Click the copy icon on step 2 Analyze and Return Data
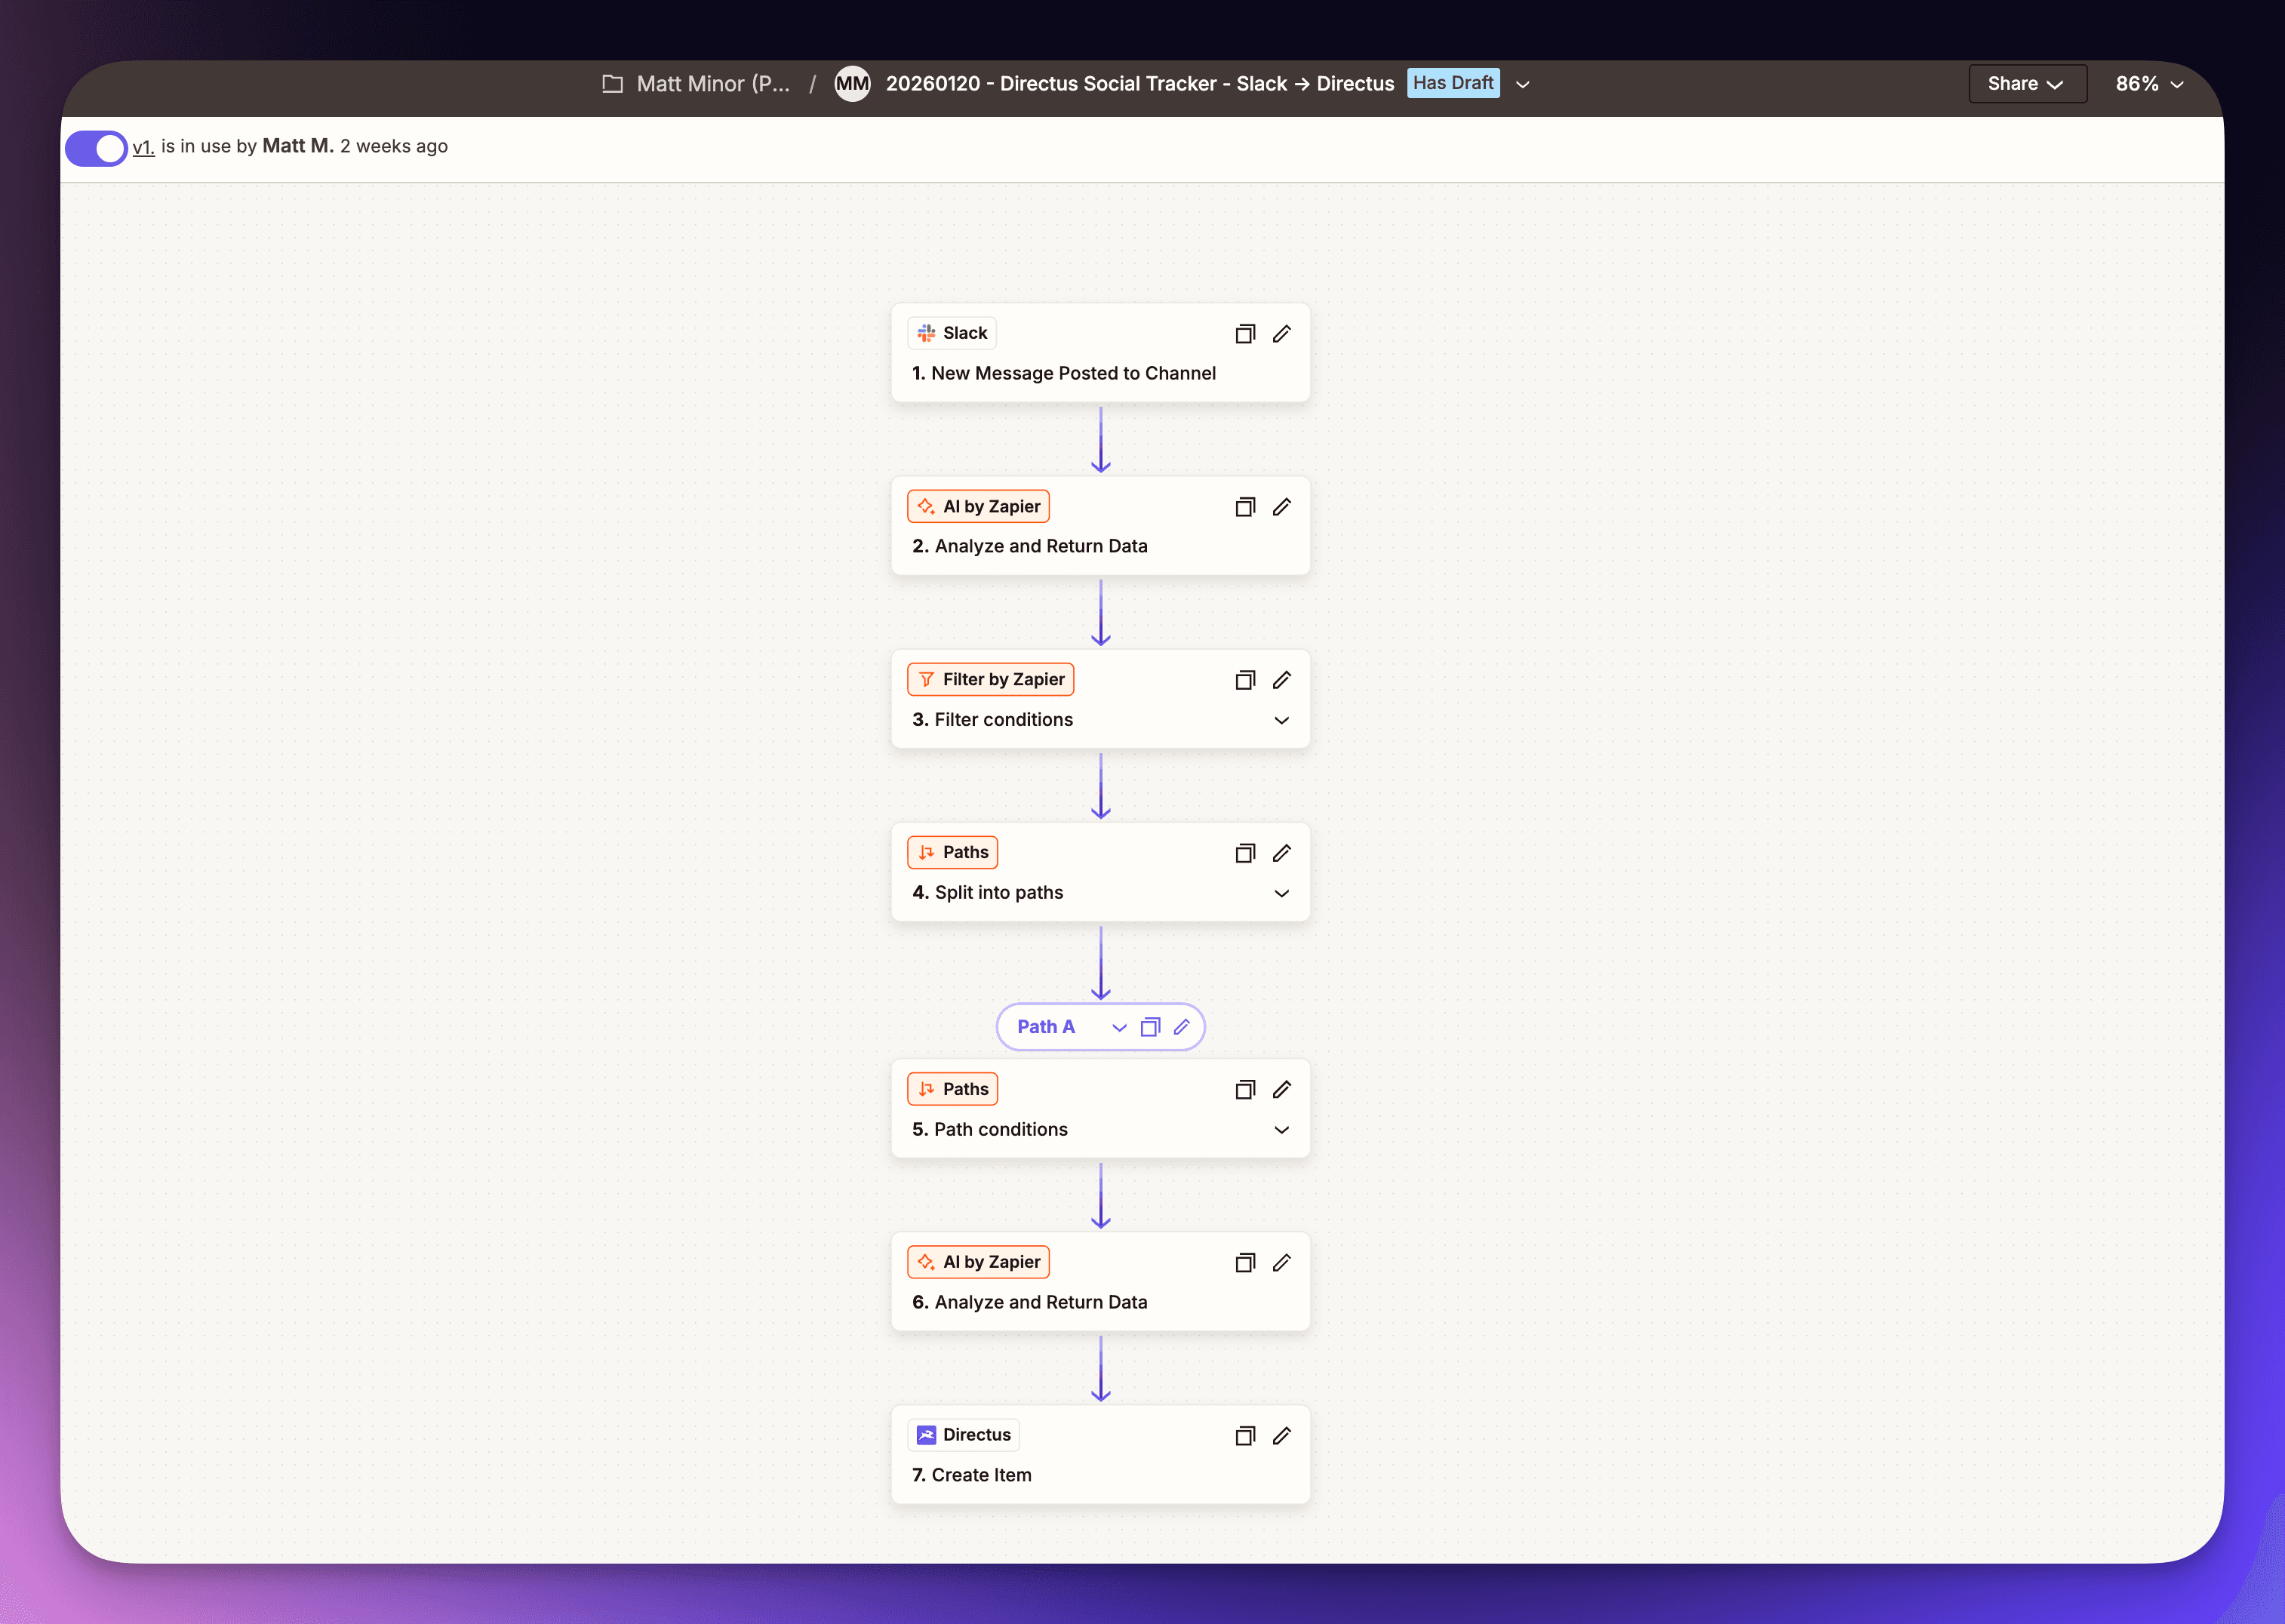The width and height of the screenshot is (2285, 1624). point(1245,507)
